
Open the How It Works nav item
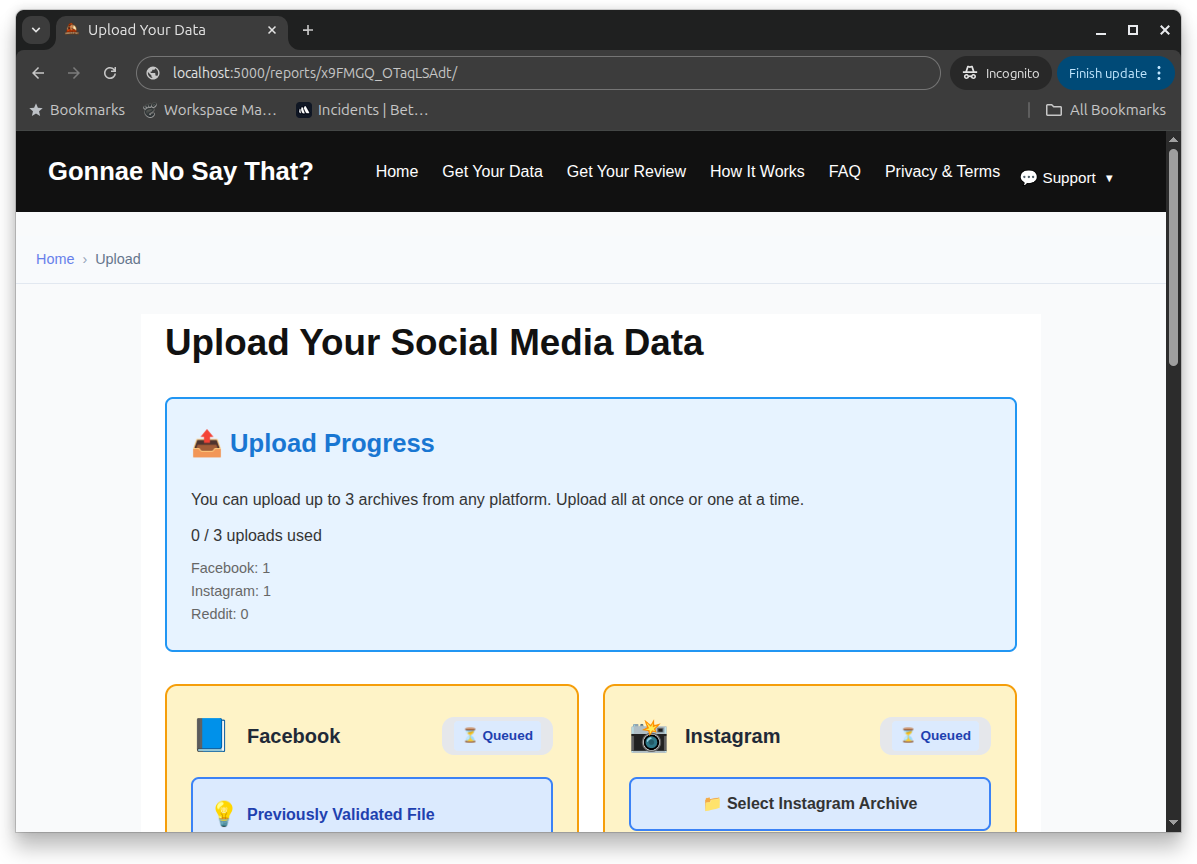click(x=757, y=172)
